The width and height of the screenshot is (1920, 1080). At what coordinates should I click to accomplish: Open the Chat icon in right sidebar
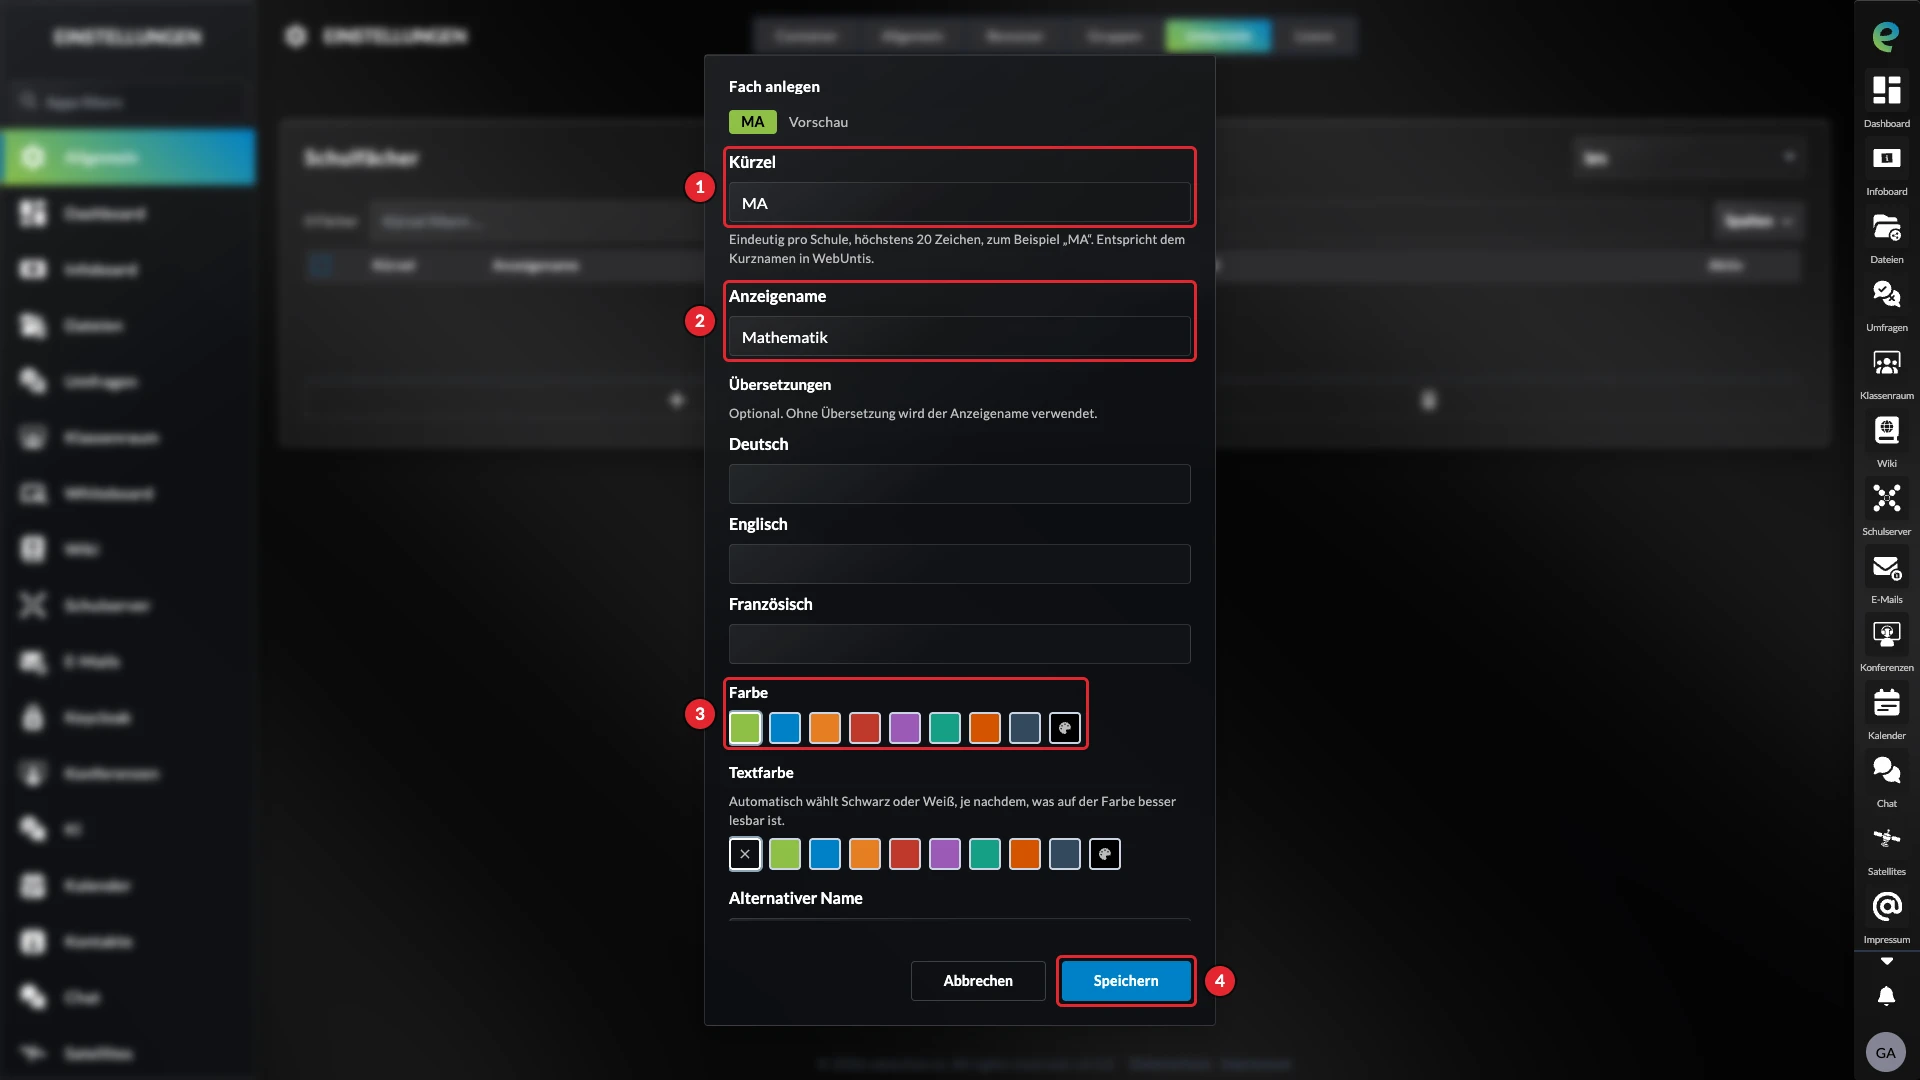1886,771
